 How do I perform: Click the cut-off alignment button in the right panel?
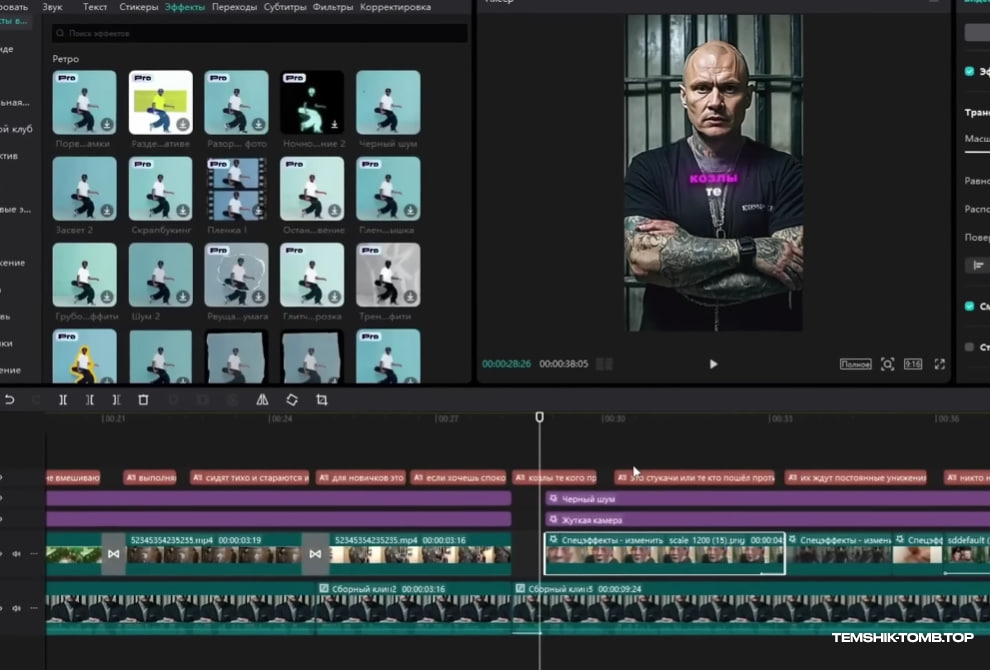pyautogui.click(x=977, y=265)
